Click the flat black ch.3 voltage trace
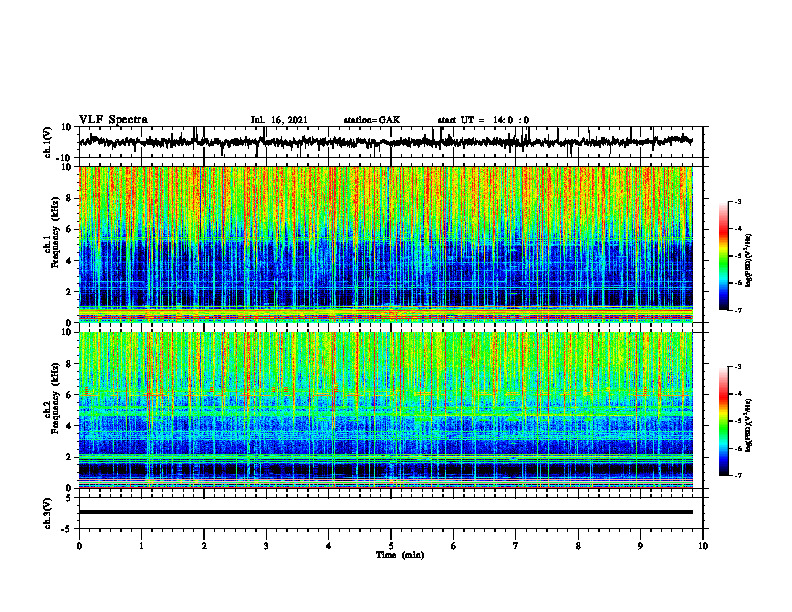Viewport: 792px width, 612px height. (x=386, y=512)
